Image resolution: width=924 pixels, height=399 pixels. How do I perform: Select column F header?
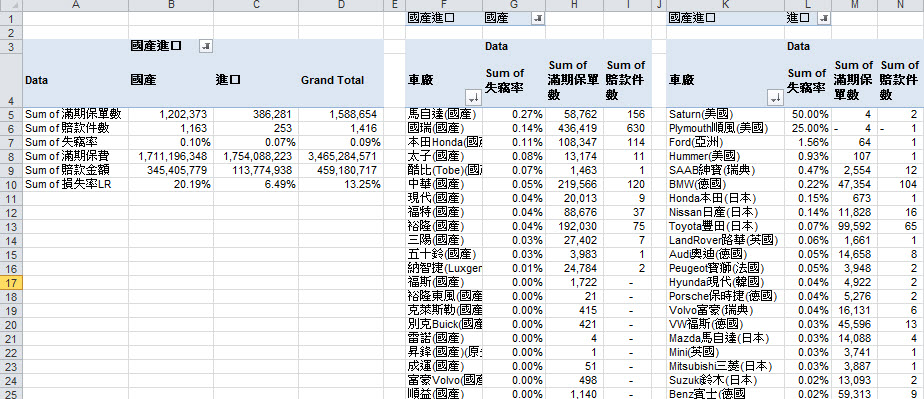pos(444,5)
